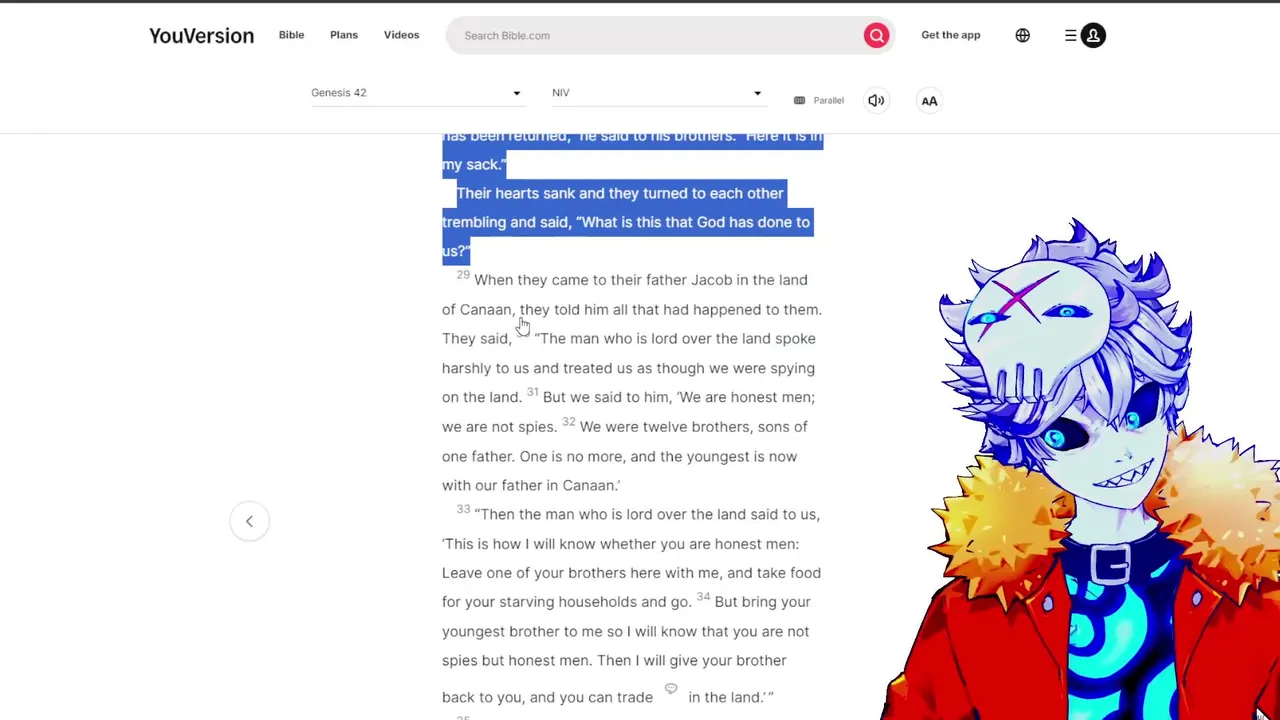1280x720 pixels.
Task: Go to previous chapter arrow
Action: [x=249, y=521]
